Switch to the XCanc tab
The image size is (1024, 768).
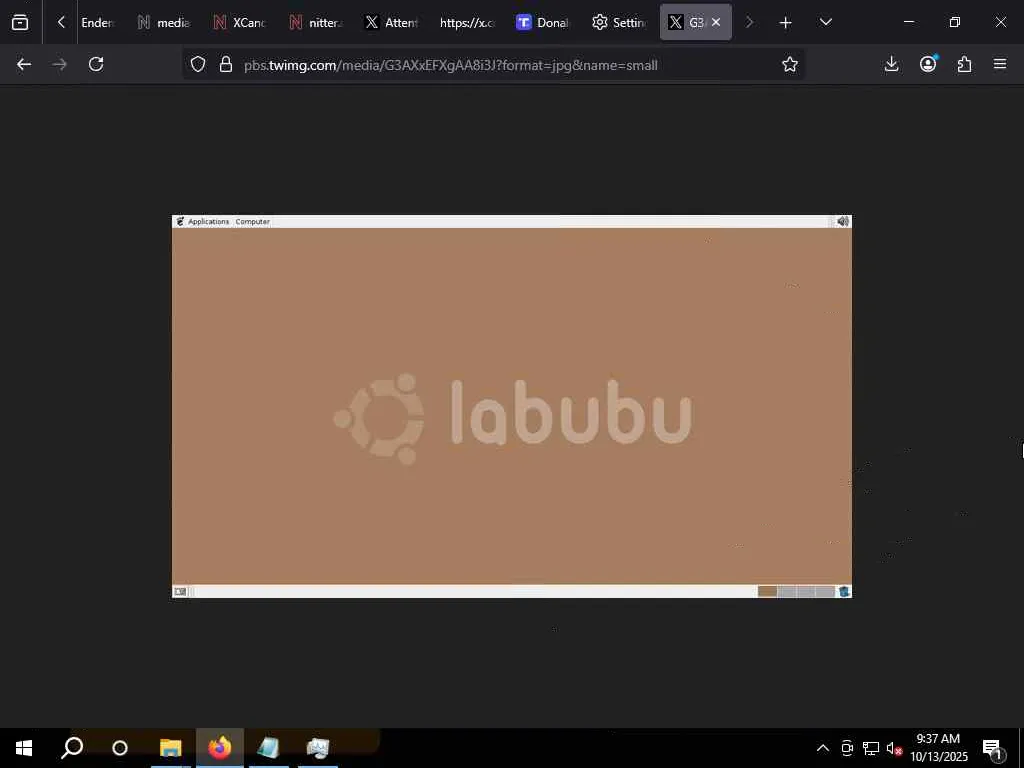[240, 22]
